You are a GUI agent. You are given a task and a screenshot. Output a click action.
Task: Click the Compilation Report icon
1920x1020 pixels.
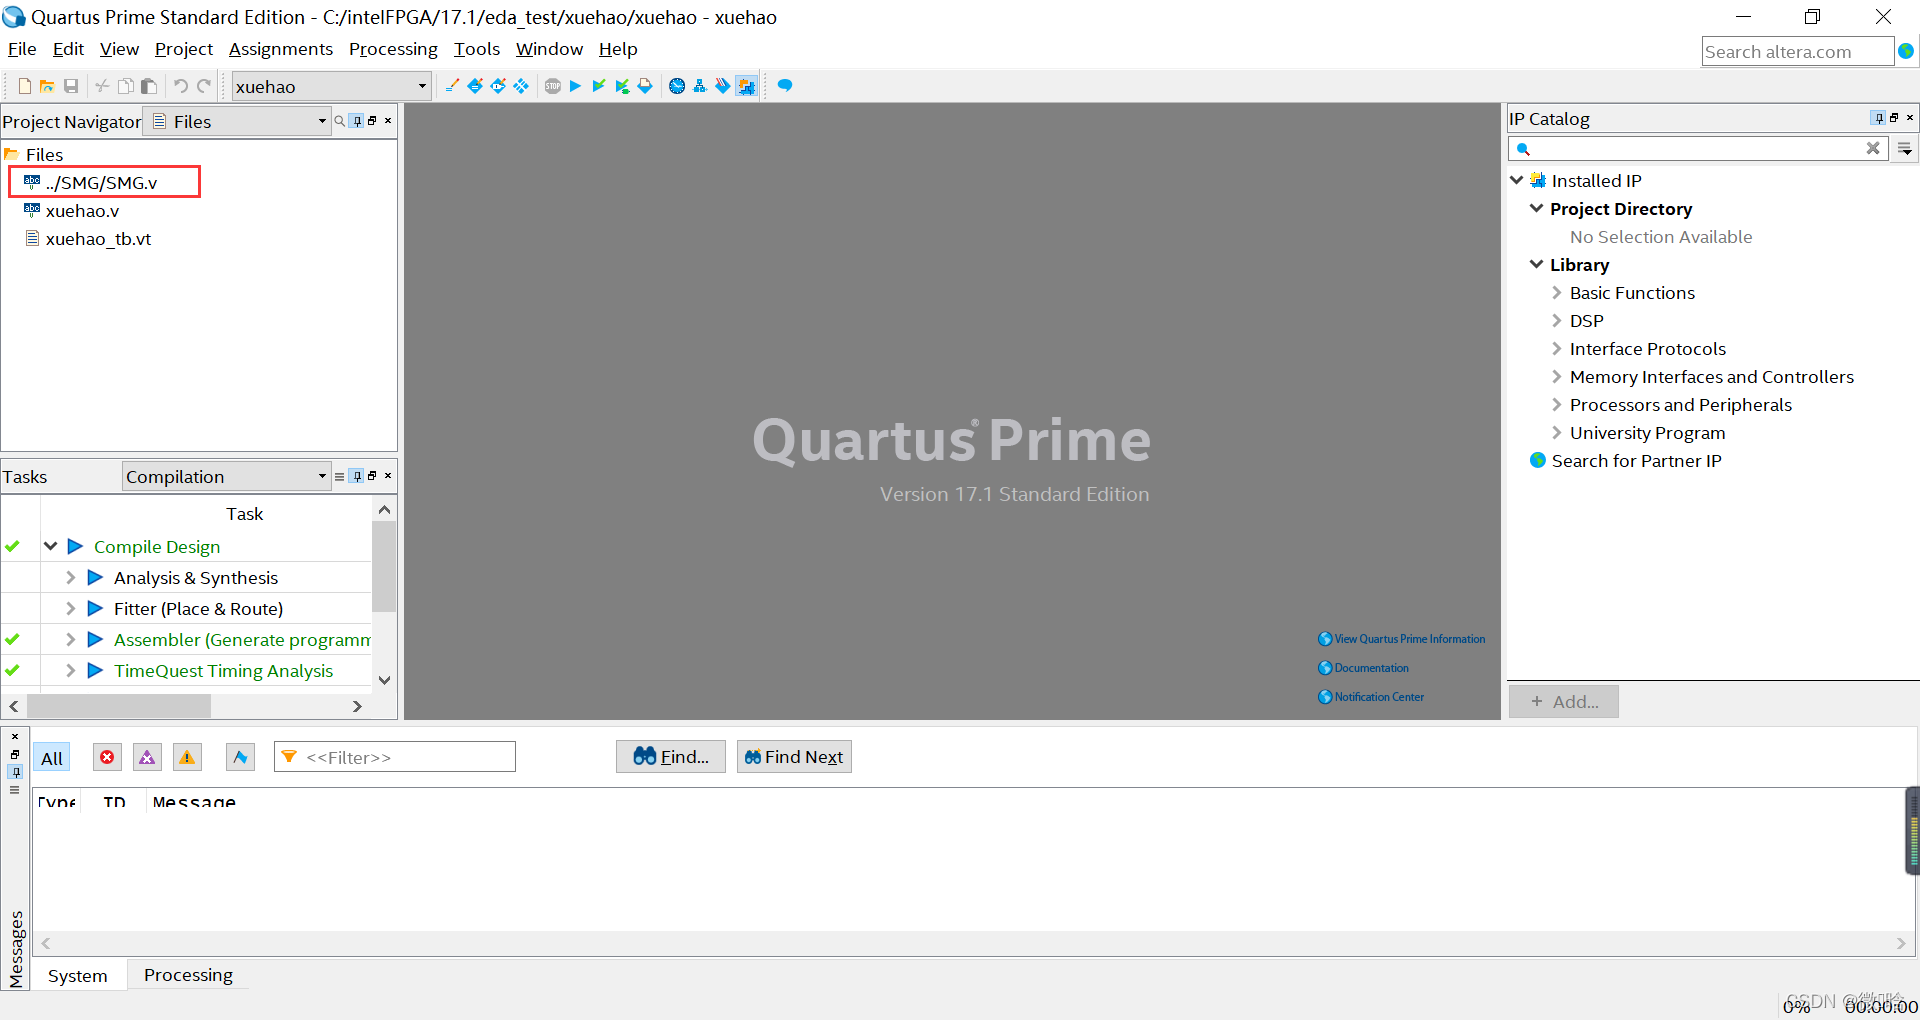click(645, 86)
